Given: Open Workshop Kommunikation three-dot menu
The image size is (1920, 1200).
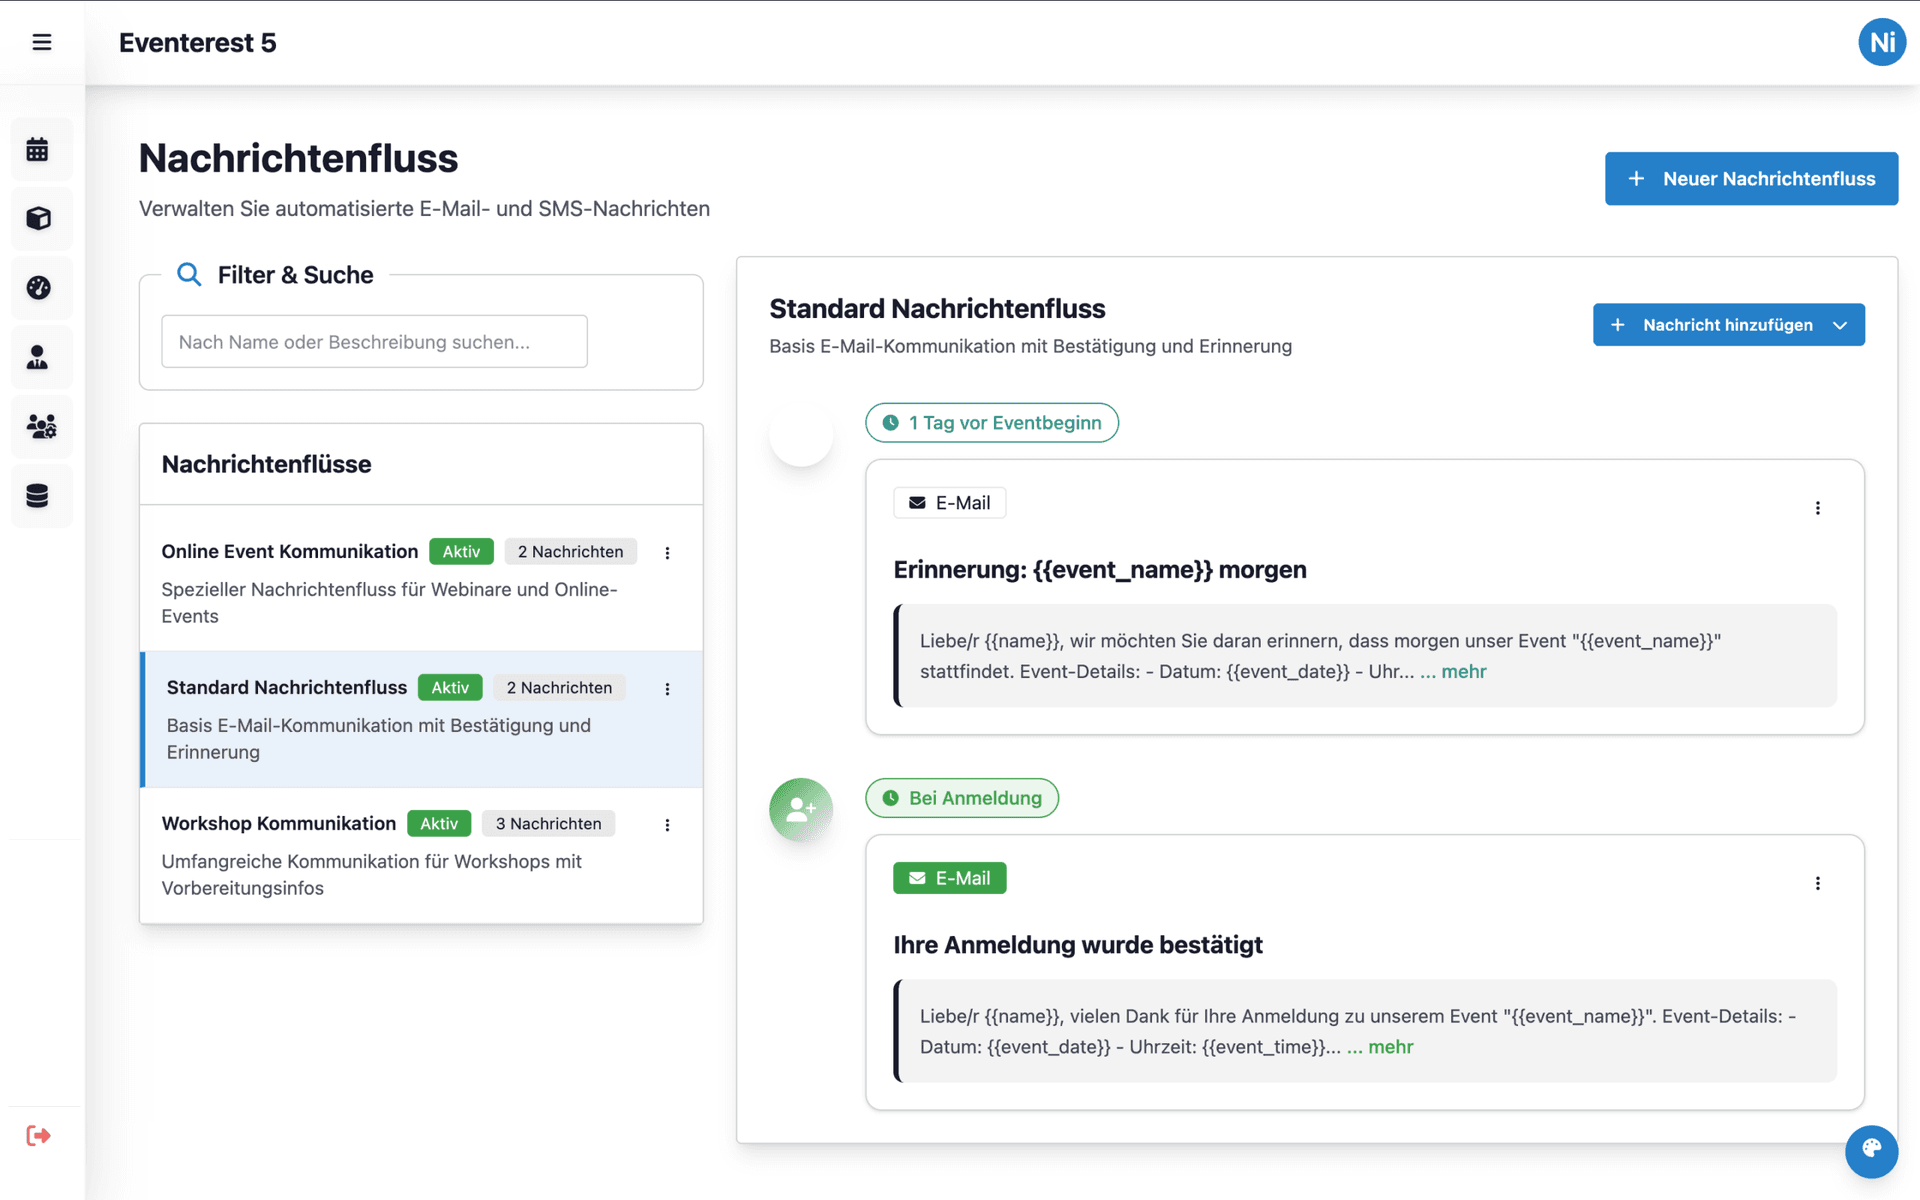Looking at the screenshot, I should [x=667, y=825].
